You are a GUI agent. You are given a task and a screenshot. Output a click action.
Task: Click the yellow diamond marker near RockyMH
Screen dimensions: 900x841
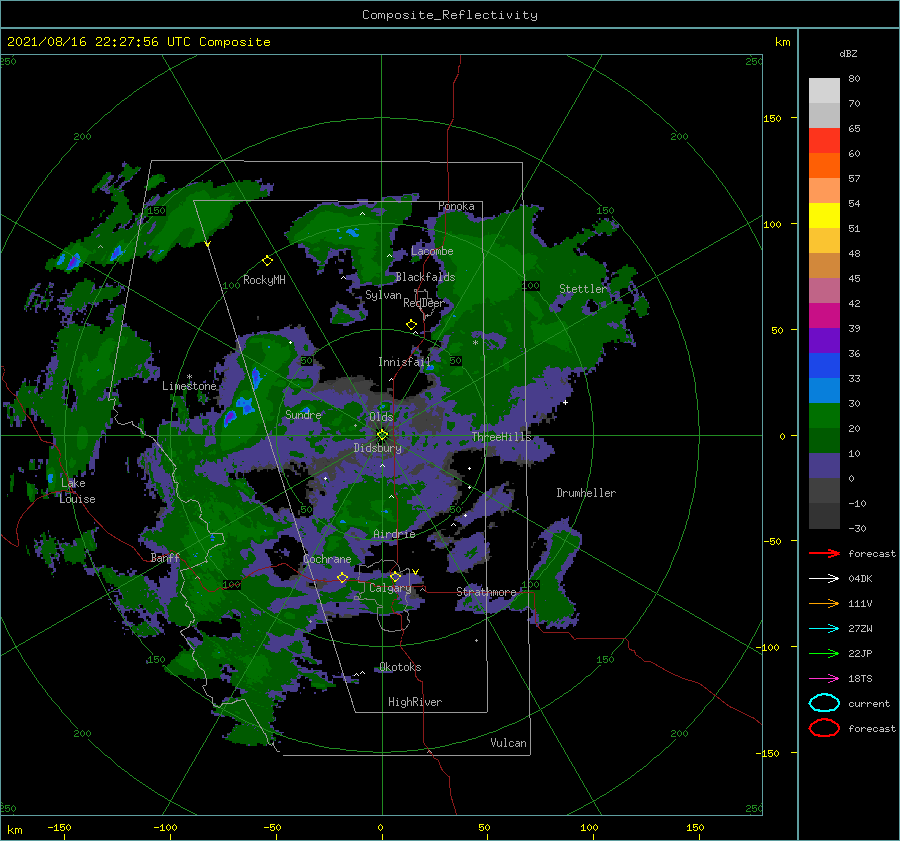(x=267, y=261)
